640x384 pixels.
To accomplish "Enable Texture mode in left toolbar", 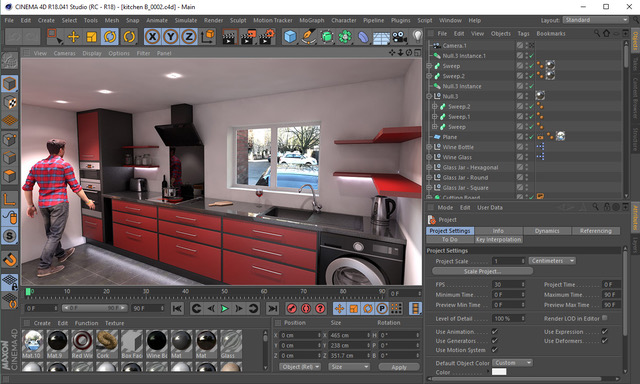I will (x=9, y=102).
